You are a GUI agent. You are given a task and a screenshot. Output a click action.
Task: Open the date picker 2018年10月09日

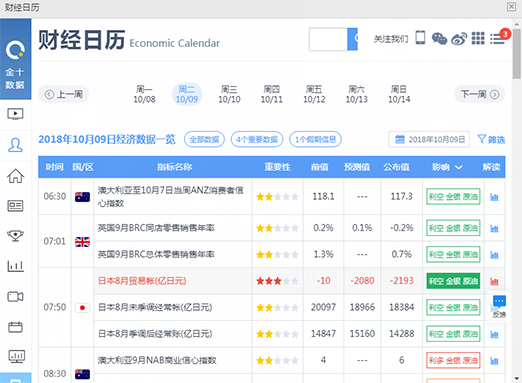pos(429,139)
